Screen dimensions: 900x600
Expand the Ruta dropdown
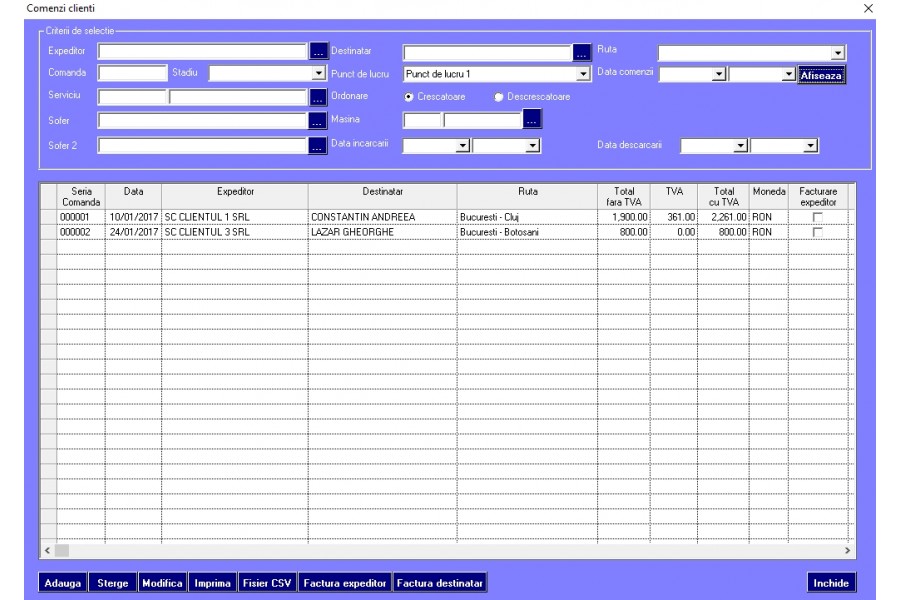tap(838, 53)
